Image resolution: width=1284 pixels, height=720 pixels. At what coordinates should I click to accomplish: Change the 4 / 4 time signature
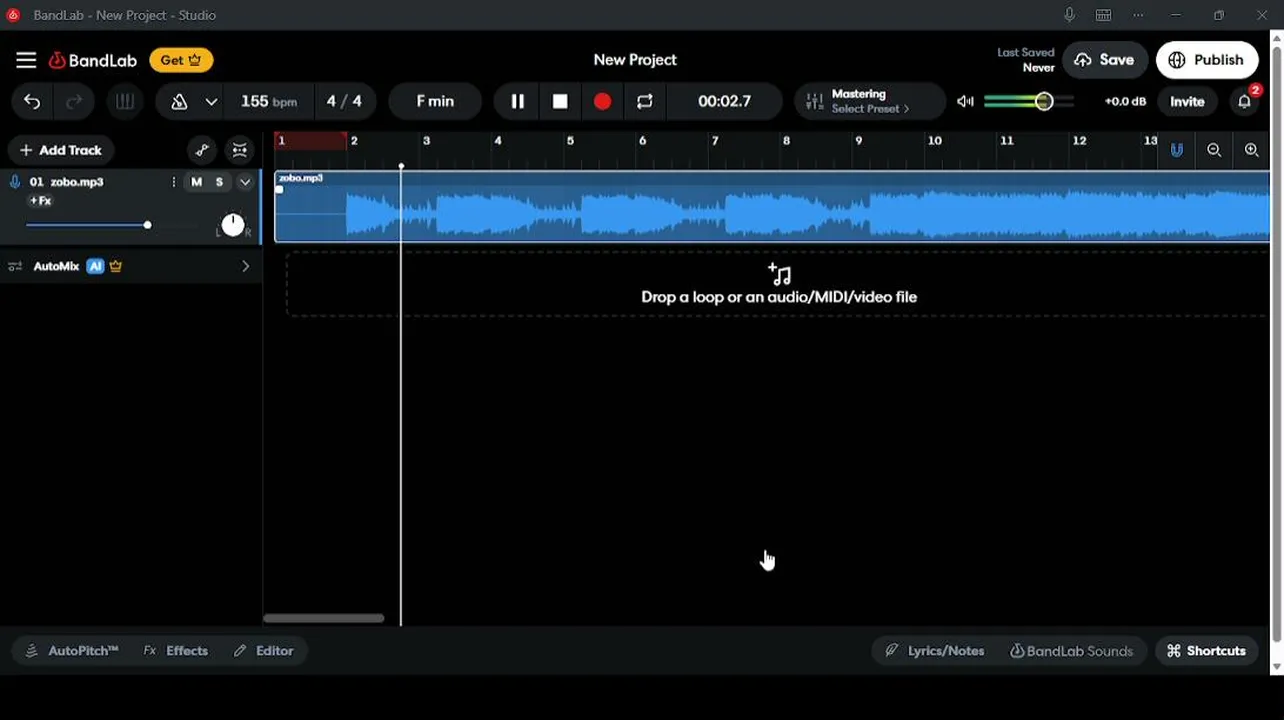(344, 101)
